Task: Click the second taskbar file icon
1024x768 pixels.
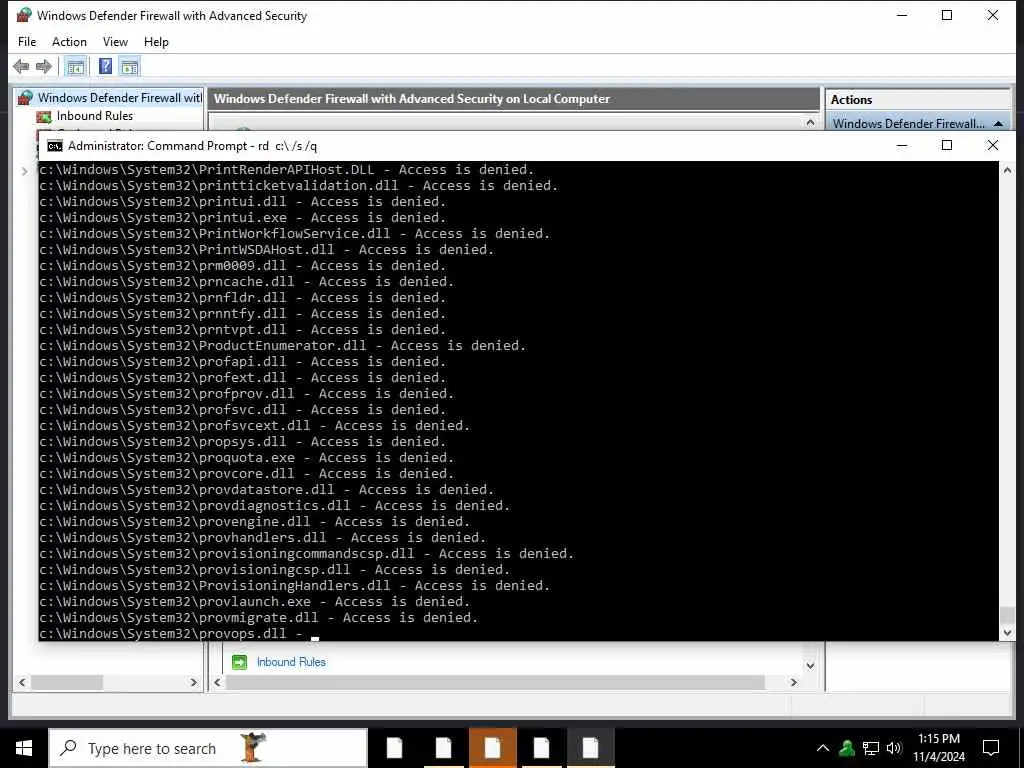Action: 443,748
